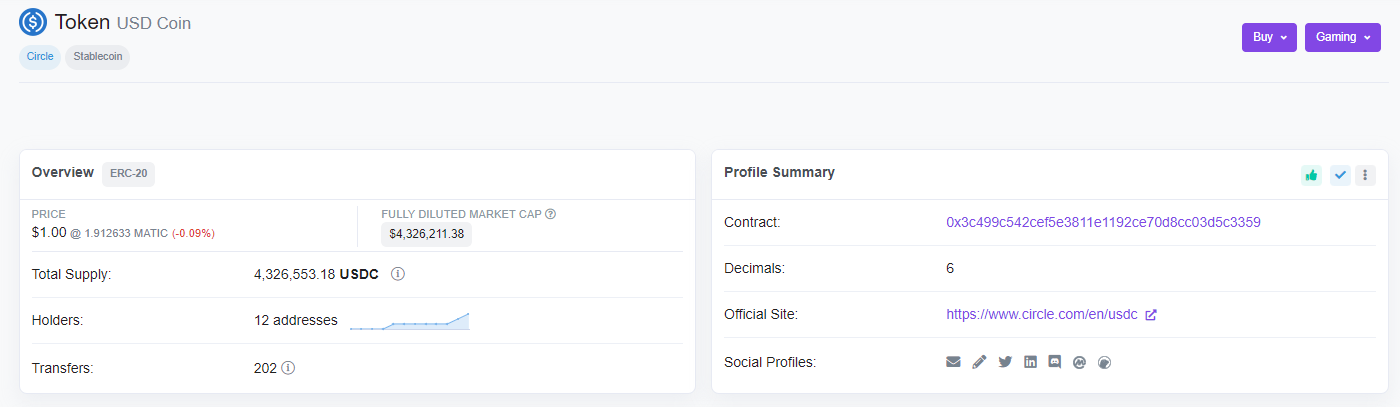Click the Transfers info icon
1400x407 pixels.
click(288, 368)
